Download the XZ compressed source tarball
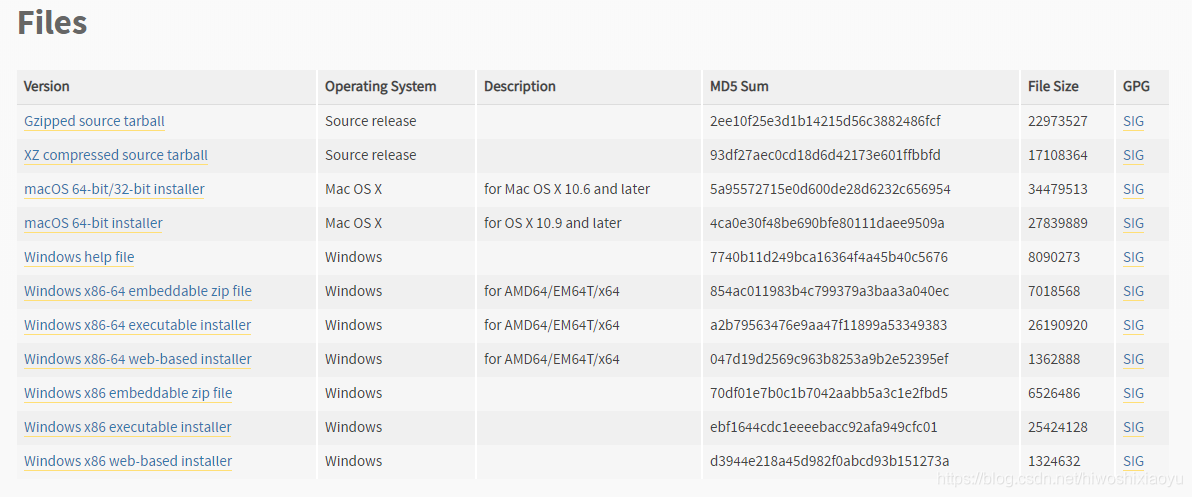Image resolution: width=1192 pixels, height=497 pixels. click(x=116, y=155)
